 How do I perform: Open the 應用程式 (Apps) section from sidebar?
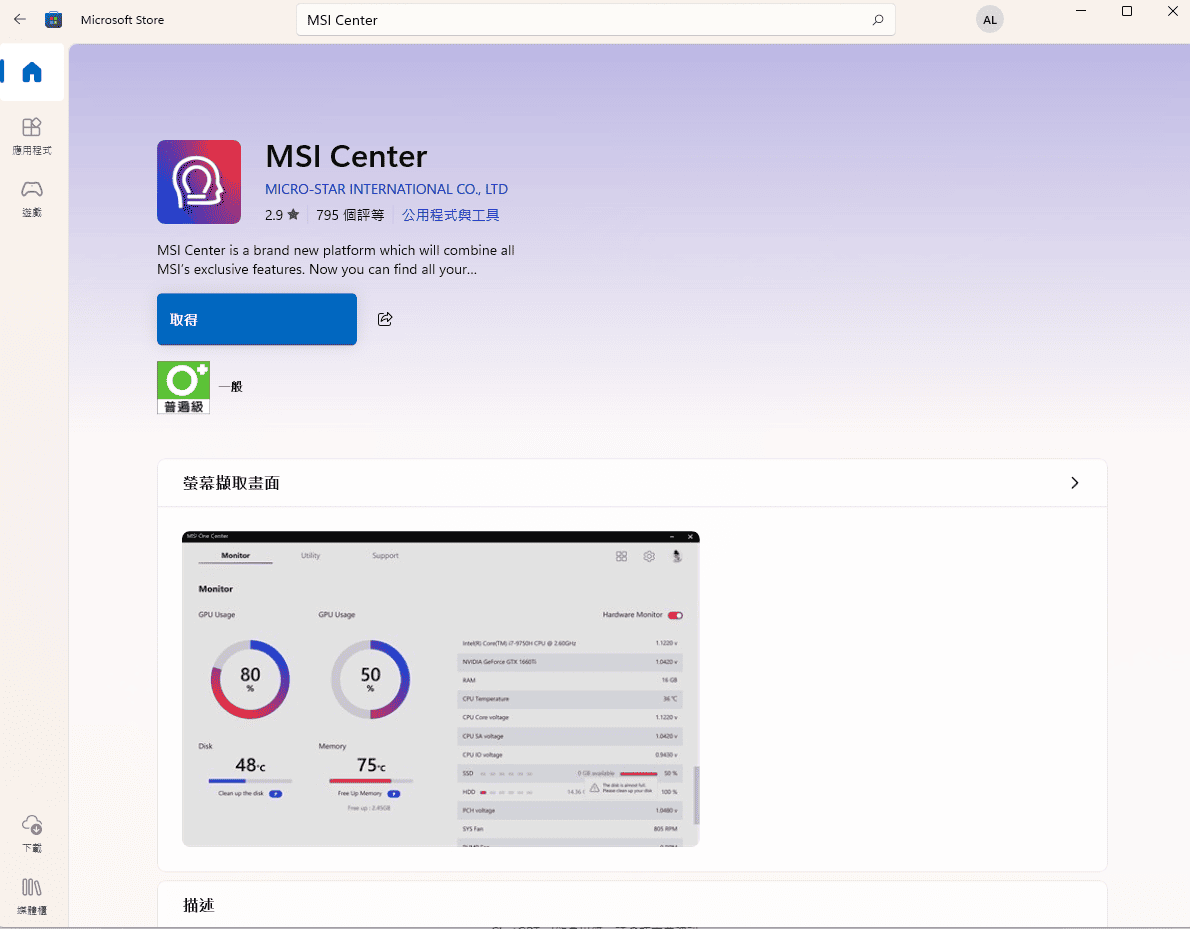(31, 137)
